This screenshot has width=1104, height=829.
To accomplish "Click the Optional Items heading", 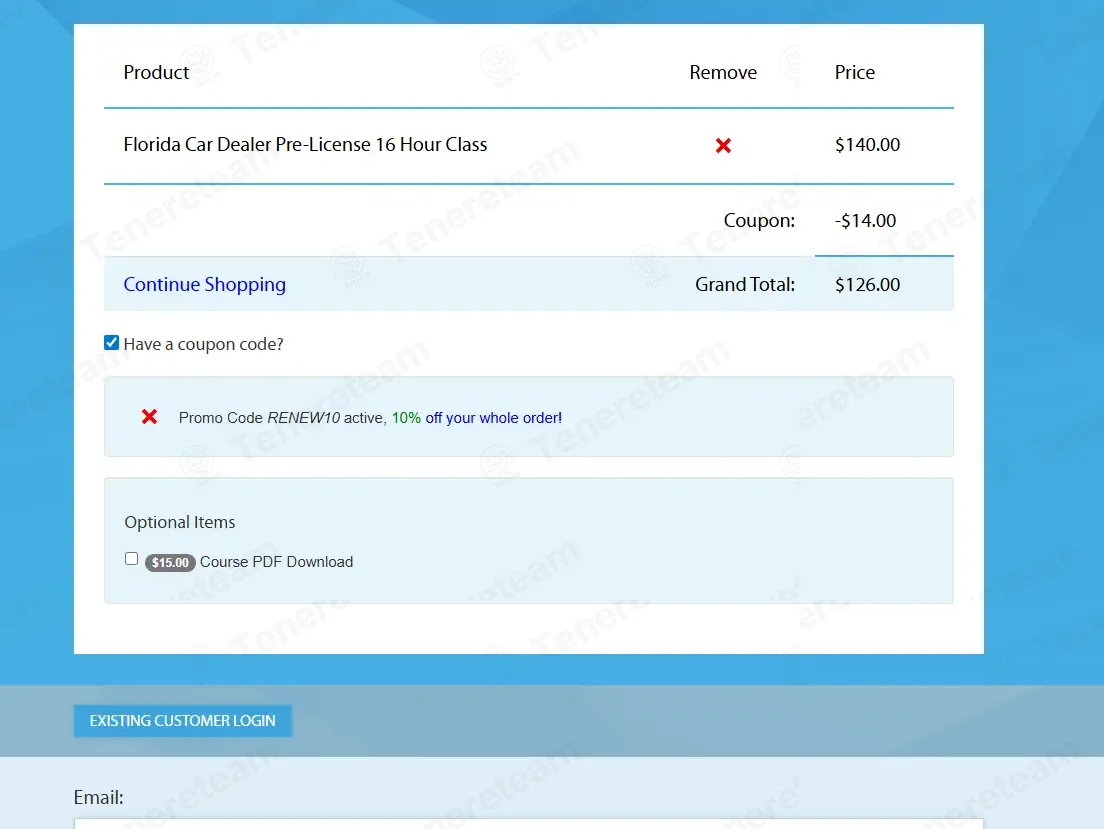I will (x=180, y=522).
